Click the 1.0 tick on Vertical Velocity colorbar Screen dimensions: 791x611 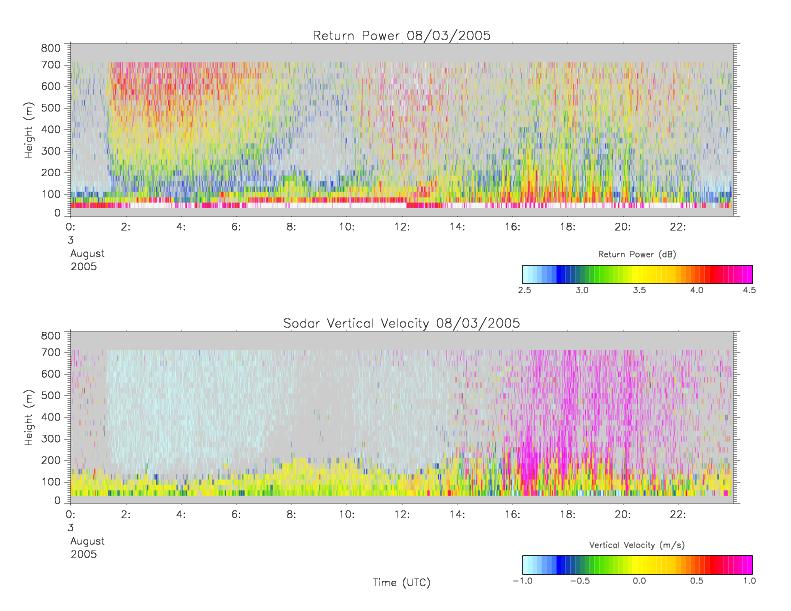[749, 581]
